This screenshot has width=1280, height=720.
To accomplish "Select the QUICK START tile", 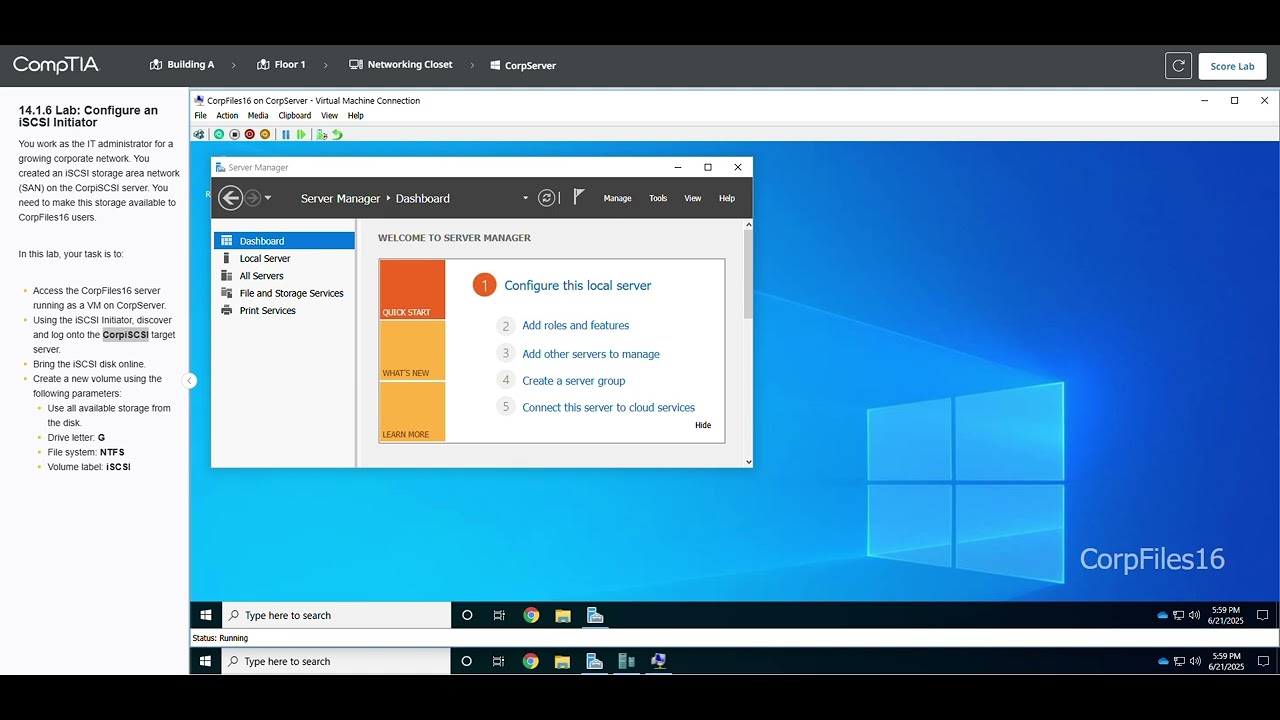I will (x=412, y=290).
